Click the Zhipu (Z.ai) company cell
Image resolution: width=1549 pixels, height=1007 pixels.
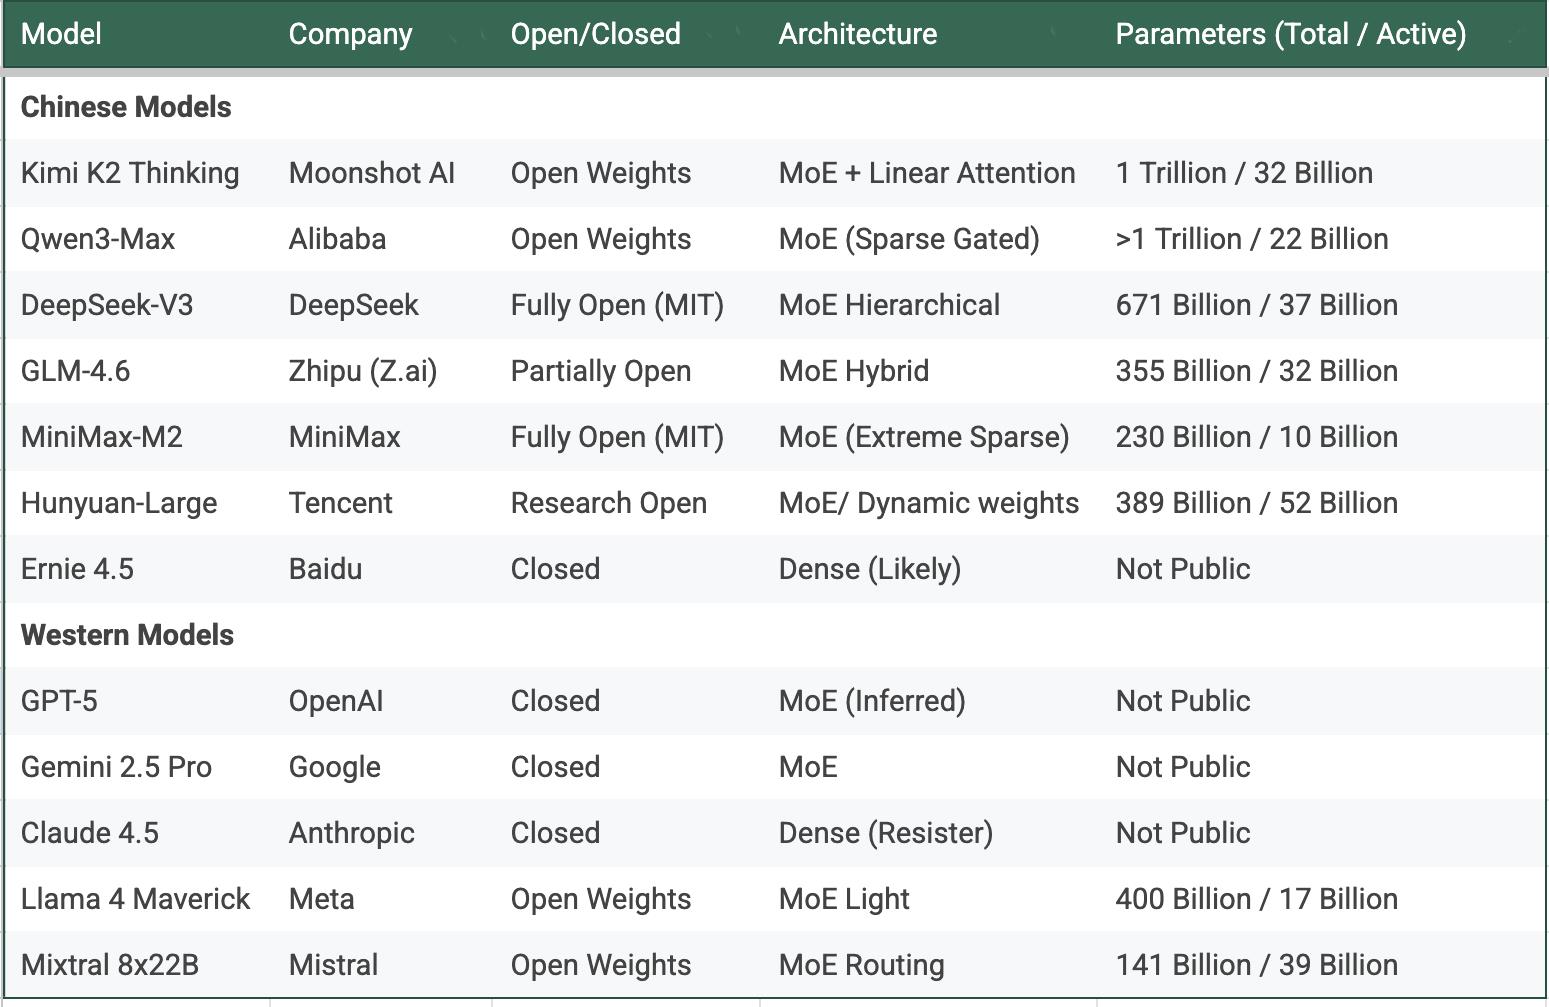click(x=362, y=371)
